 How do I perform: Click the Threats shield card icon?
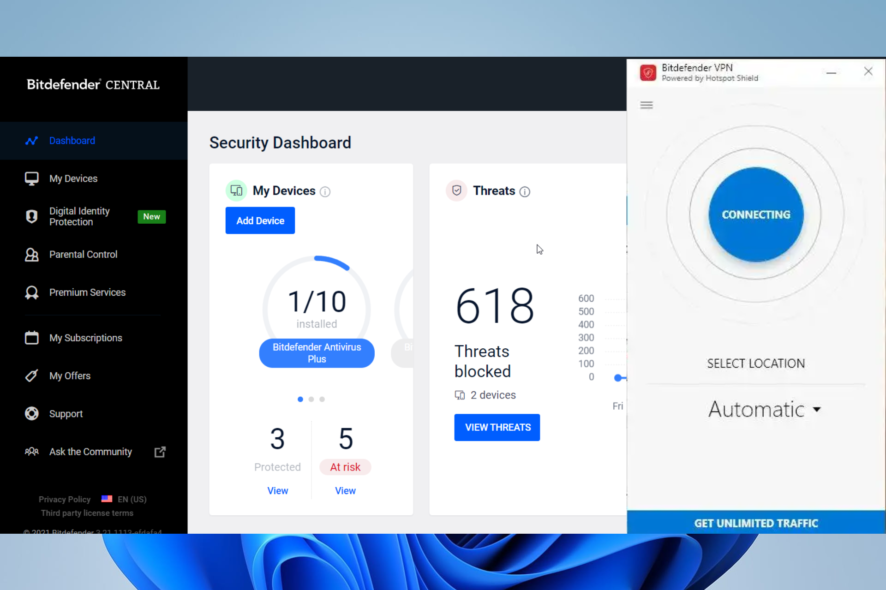457,190
